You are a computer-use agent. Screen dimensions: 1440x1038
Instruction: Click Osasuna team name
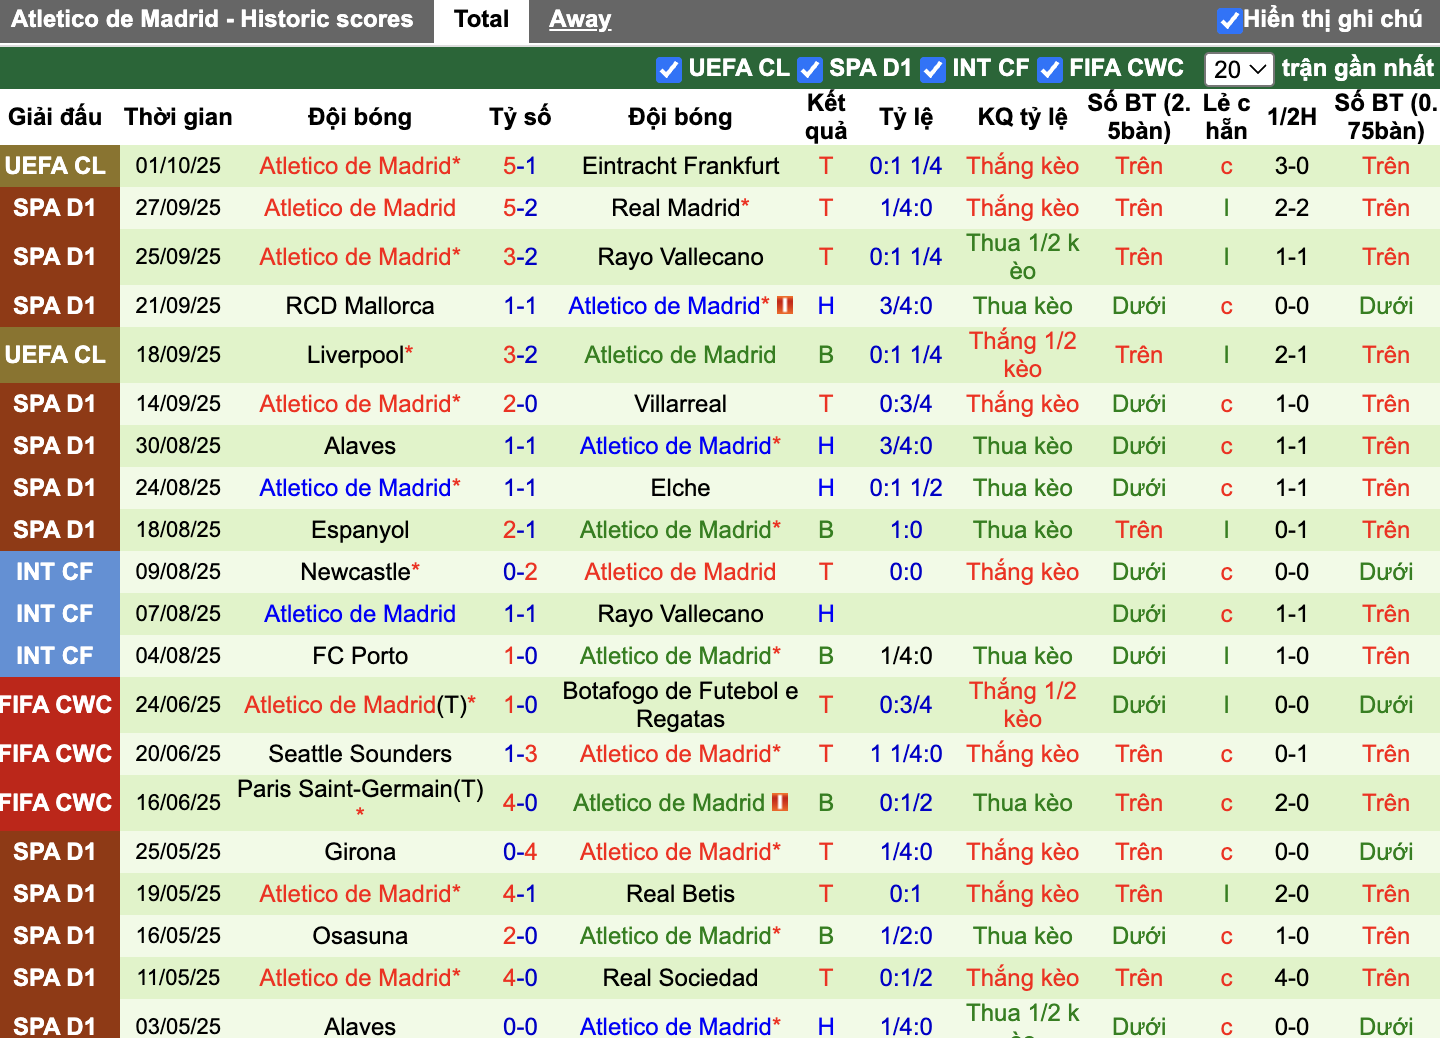pyautogui.click(x=360, y=936)
